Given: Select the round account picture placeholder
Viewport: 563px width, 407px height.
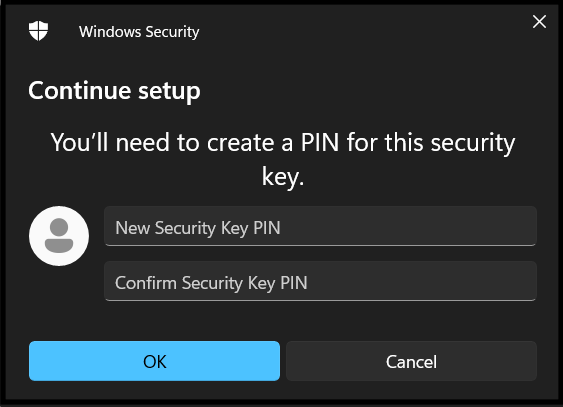Looking at the screenshot, I should tap(59, 236).
